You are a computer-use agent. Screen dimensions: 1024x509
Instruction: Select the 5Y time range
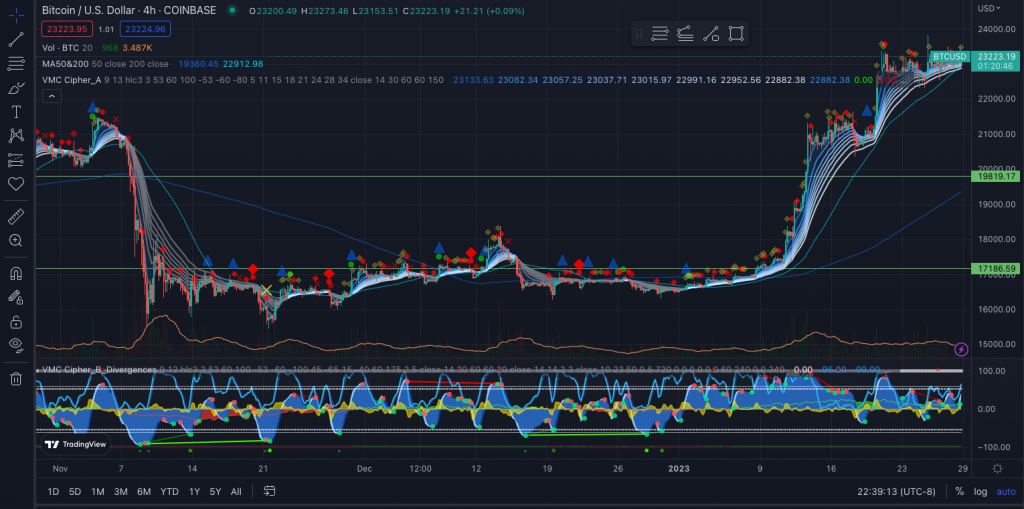click(215, 491)
